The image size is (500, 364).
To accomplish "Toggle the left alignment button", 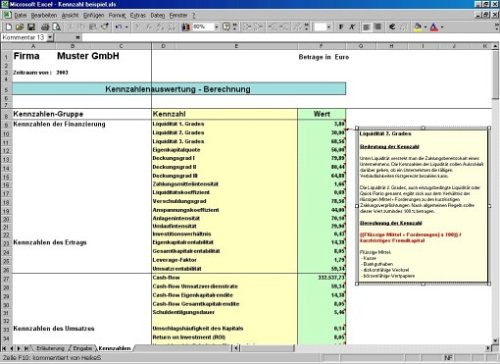I will pos(366,27).
